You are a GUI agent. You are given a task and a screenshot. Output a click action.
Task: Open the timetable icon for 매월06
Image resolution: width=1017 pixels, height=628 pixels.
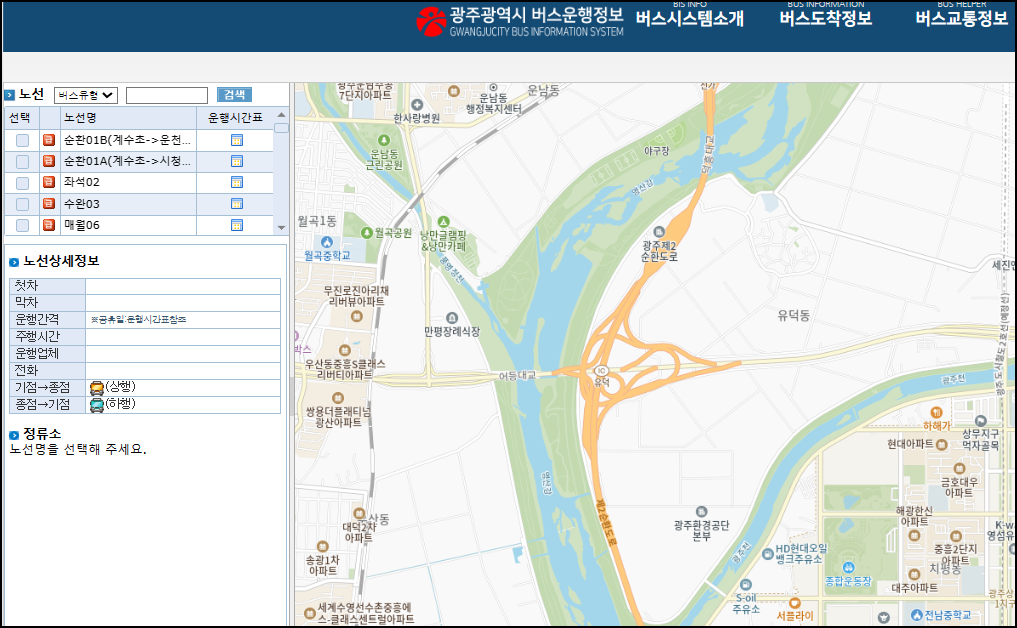pos(237,225)
